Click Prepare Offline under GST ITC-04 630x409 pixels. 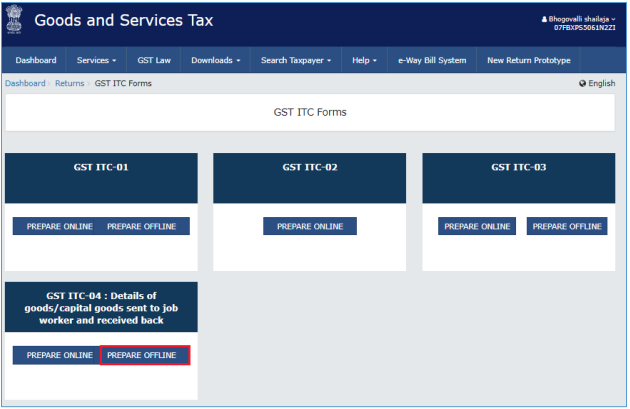(x=145, y=356)
